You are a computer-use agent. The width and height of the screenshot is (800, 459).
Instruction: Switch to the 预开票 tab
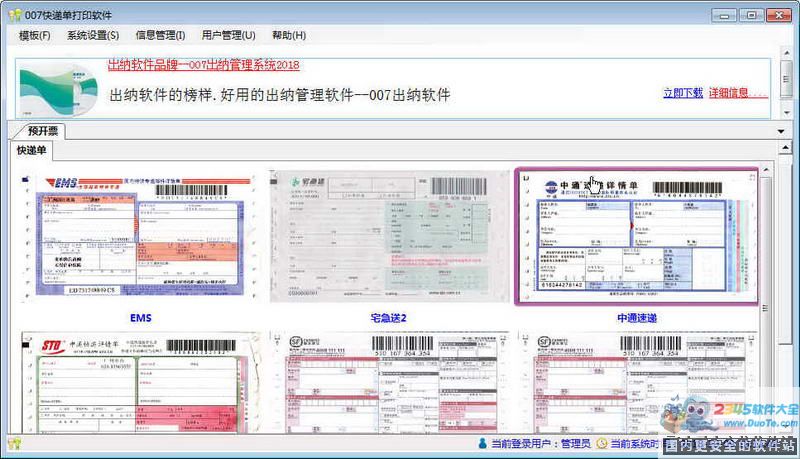[42, 131]
